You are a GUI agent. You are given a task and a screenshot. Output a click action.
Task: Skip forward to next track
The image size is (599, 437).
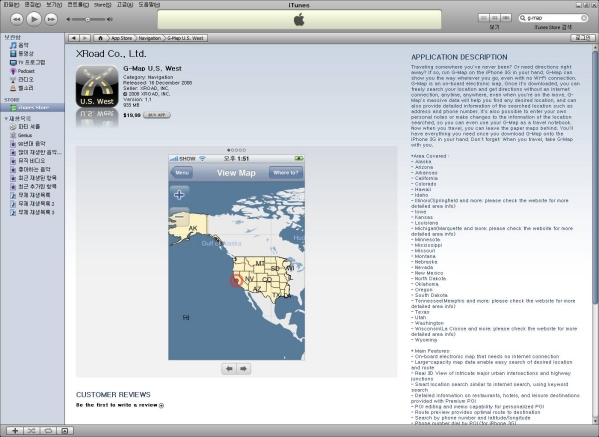51,19
